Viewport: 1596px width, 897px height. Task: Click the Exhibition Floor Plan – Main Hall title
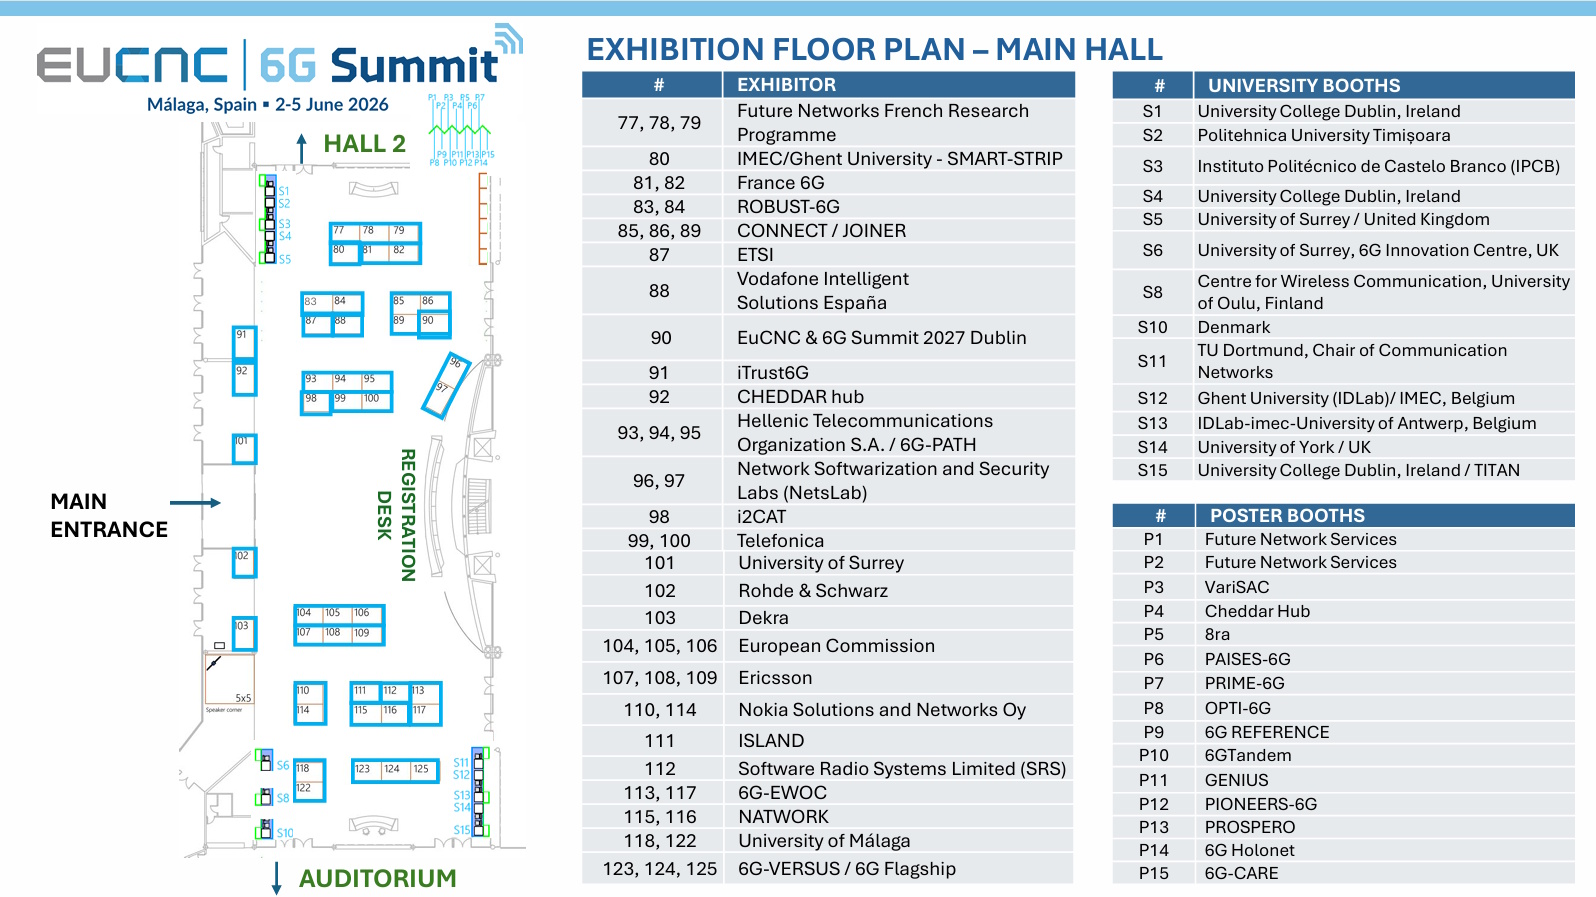pos(874,49)
